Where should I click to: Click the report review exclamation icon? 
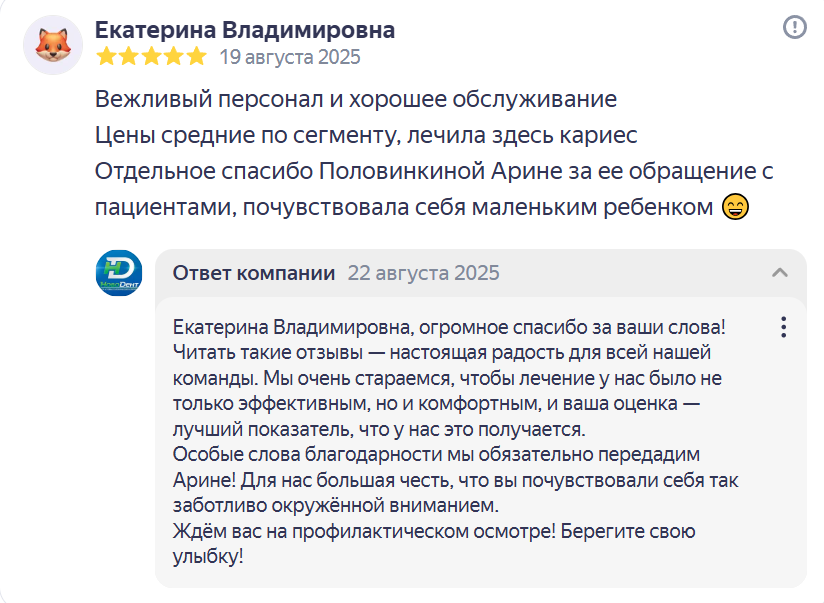pos(795,27)
